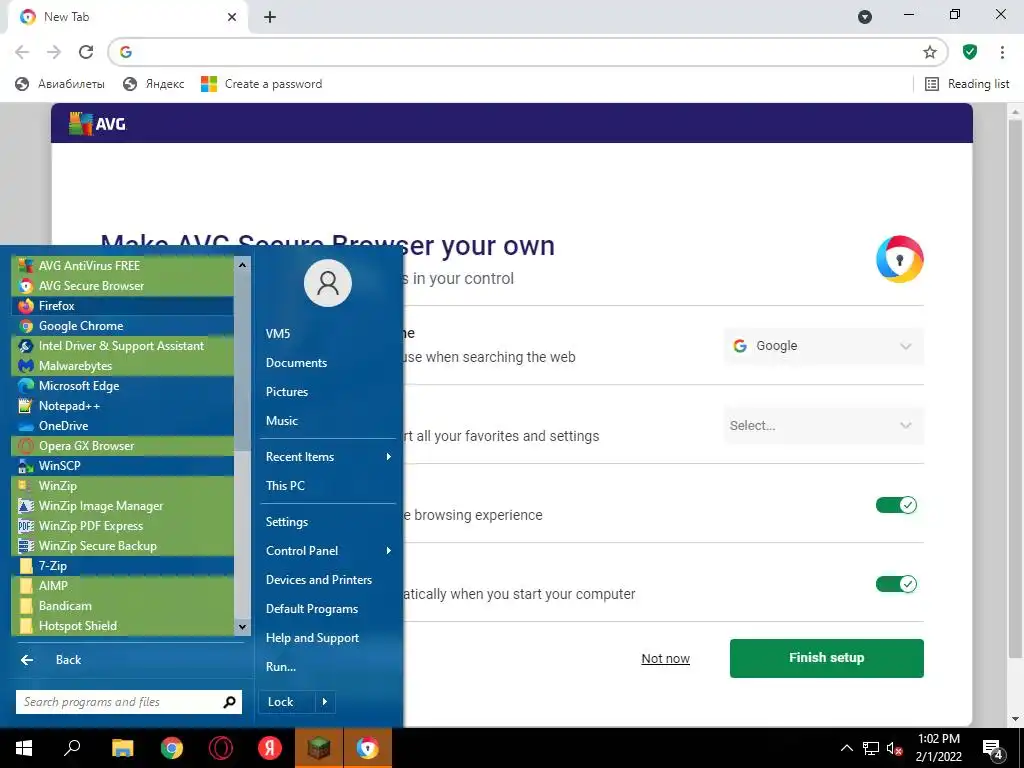Switch to Minecraft taskbar app

pyautogui.click(x=319, y=748)
